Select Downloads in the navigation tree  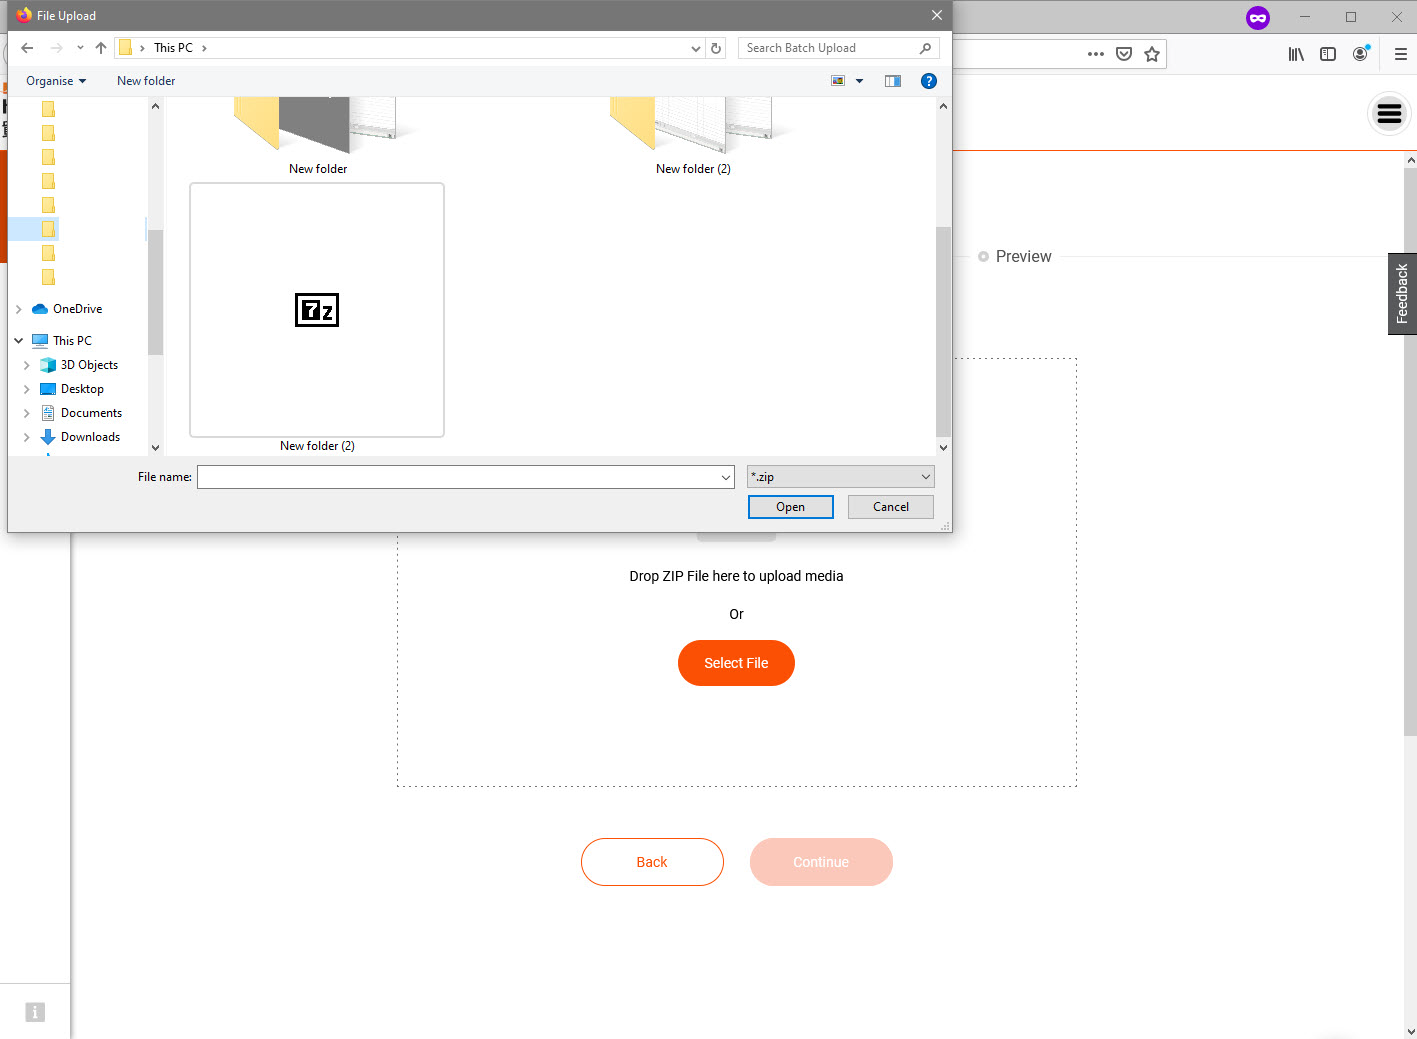tap(90, 437)
